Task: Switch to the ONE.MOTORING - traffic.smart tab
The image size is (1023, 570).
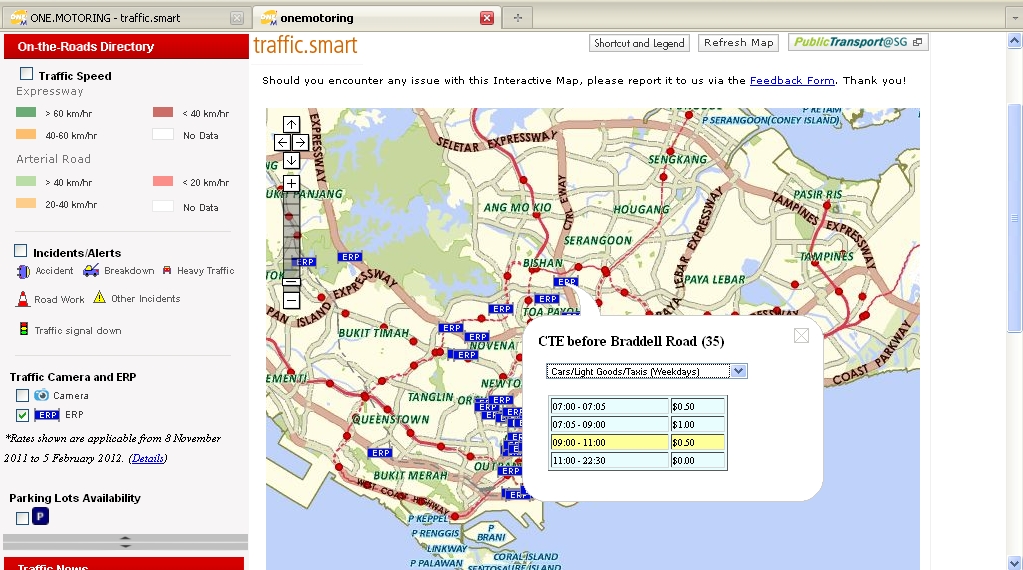Action: (x=127, y=18)
